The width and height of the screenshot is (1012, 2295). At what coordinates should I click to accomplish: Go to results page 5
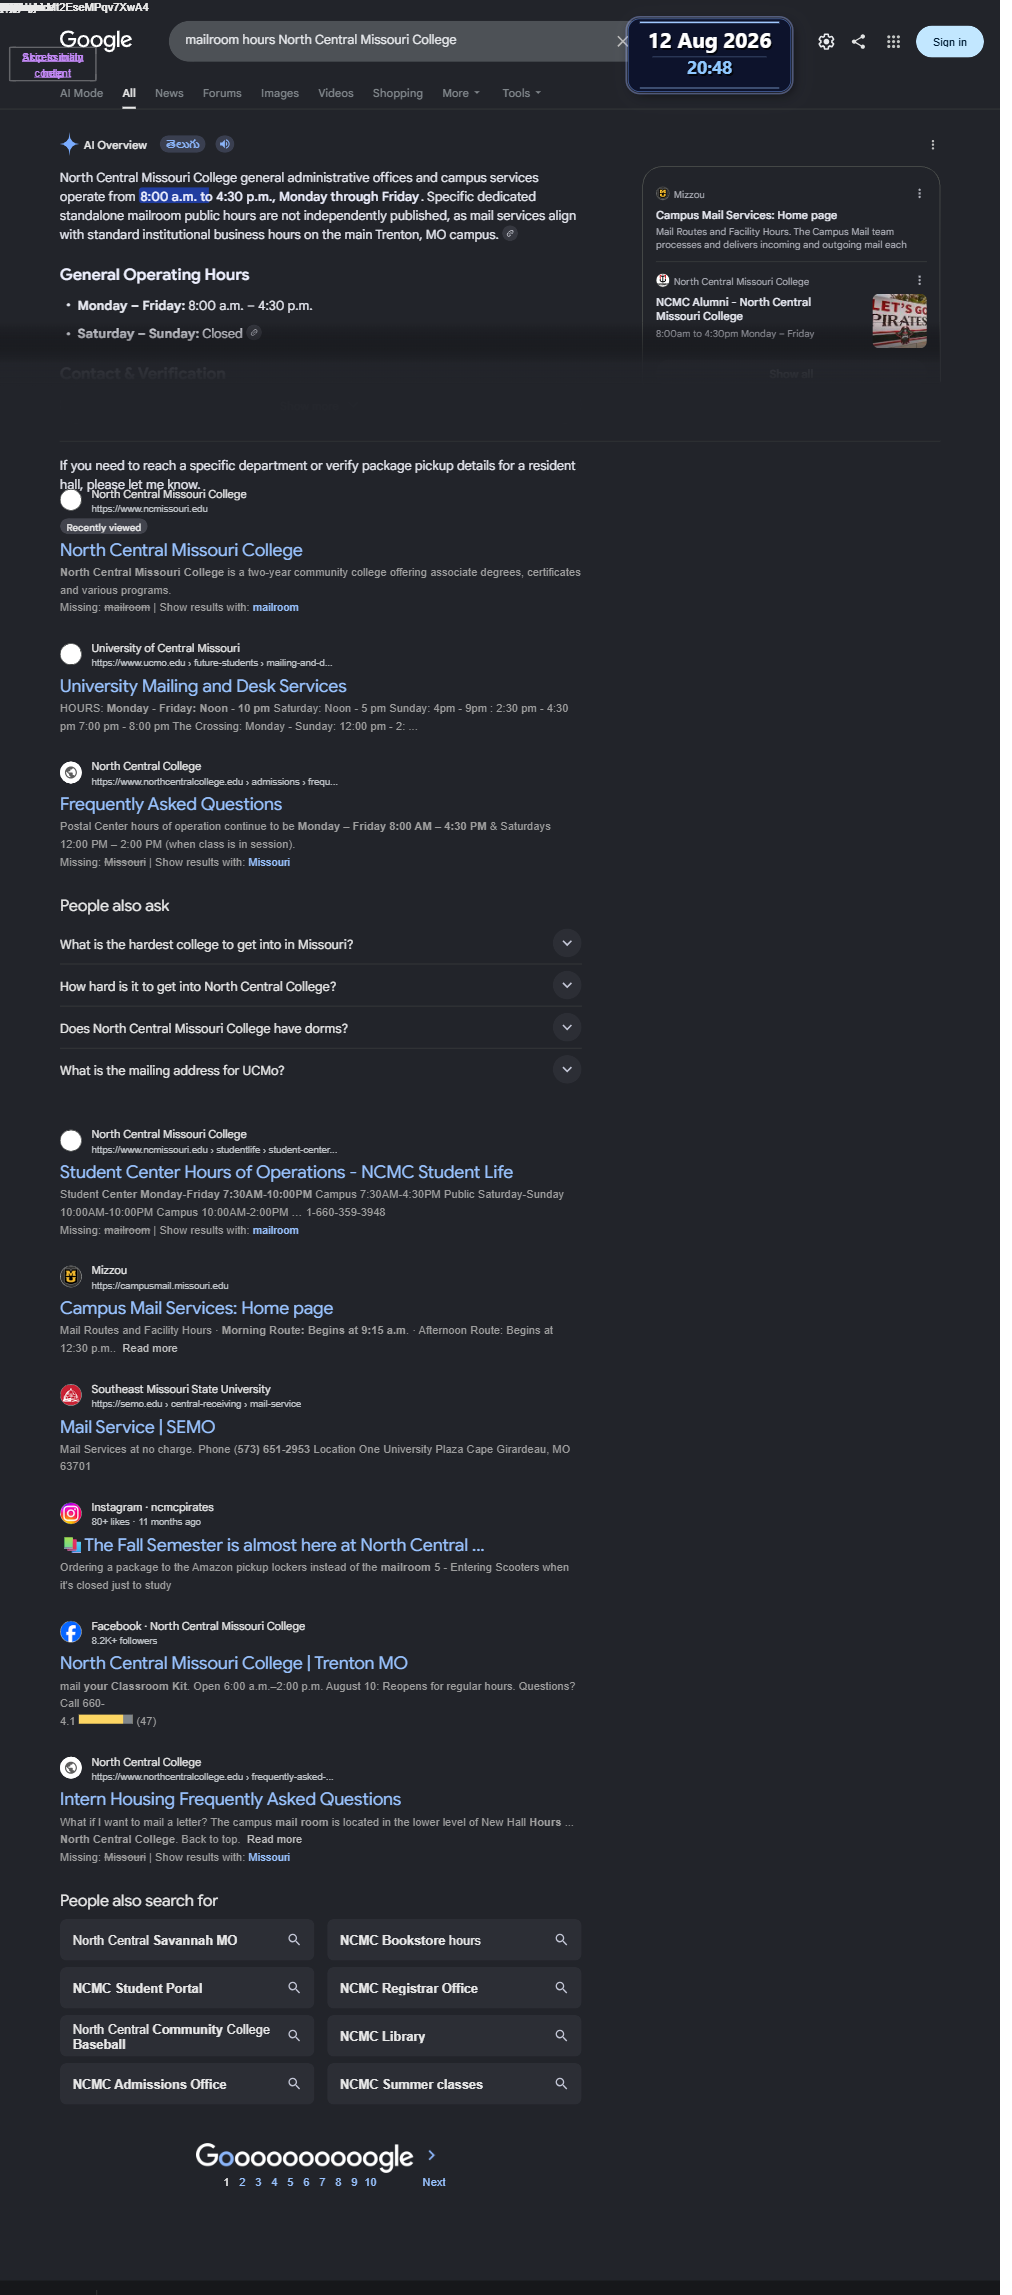point(290,2182)
